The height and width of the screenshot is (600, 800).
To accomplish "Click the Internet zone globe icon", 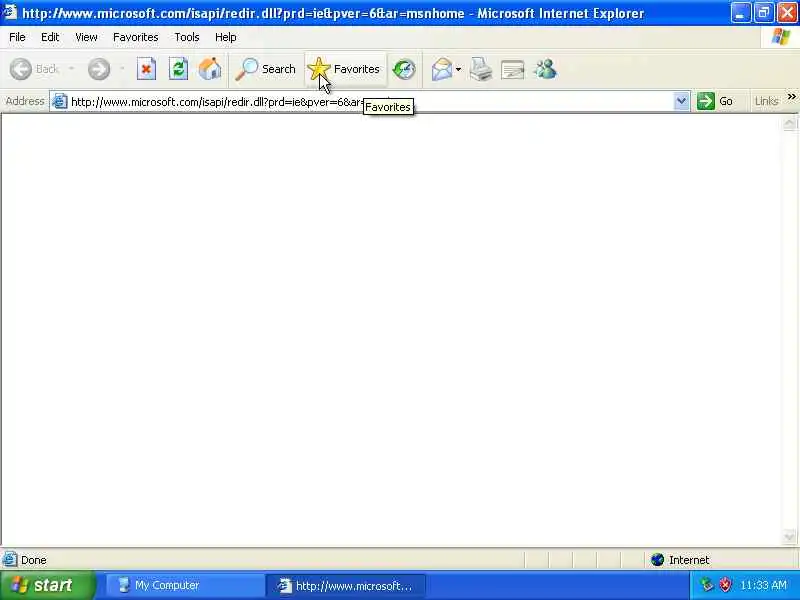I will 657,560.
